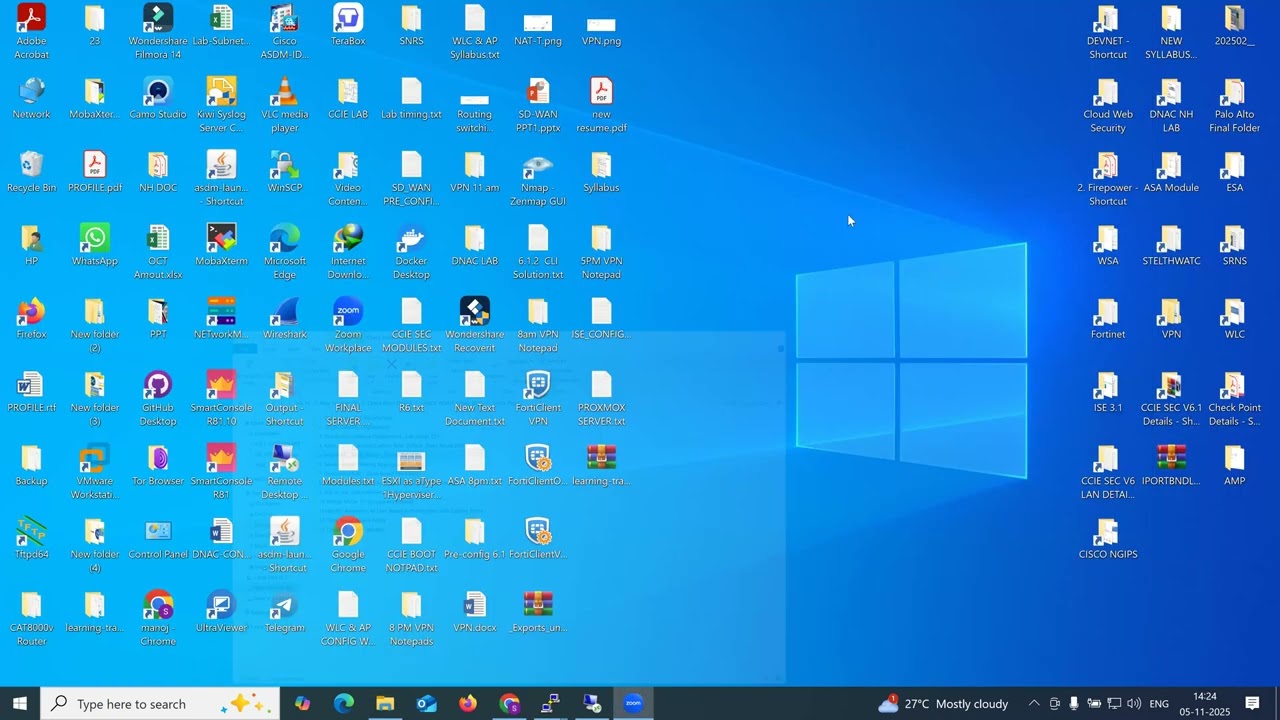Open the weather widget showing 27°C
The height and width of the screenshot is (720, 1280).
[943, 704]
